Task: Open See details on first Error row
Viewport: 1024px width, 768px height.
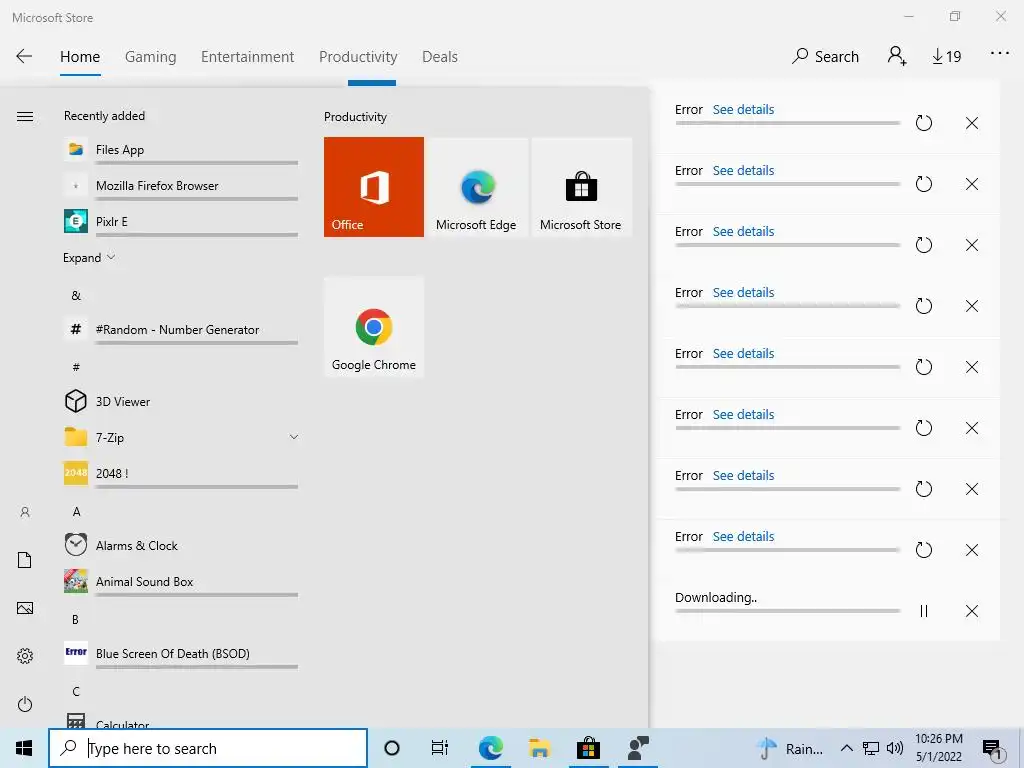Action: coord(743,110)
